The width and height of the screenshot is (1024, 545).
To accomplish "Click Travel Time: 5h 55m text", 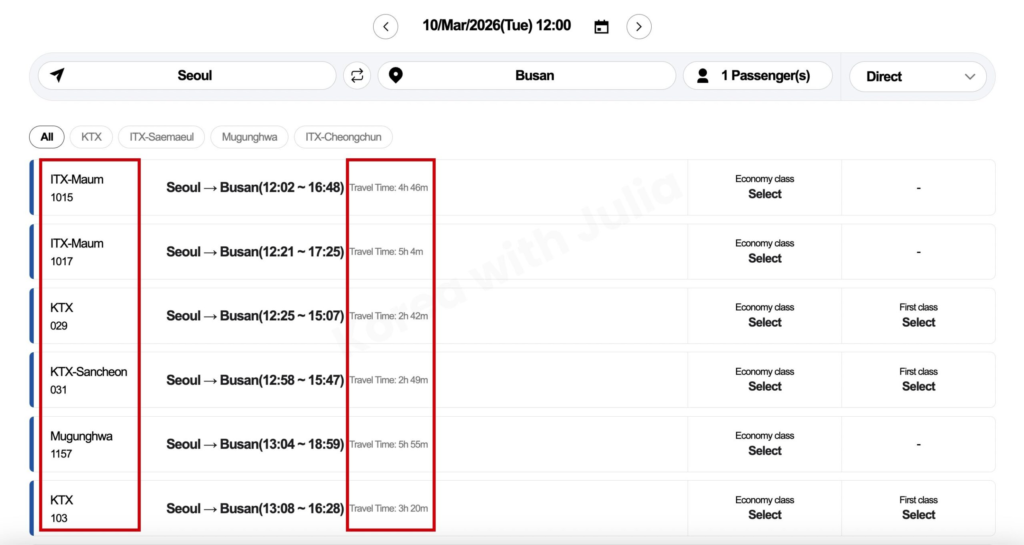I will click(389, 444).
